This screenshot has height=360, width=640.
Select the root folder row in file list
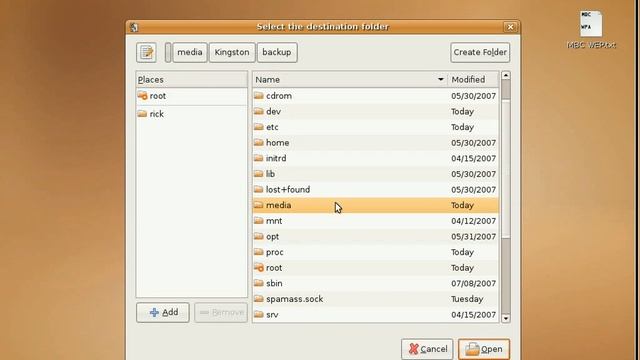[376, 268]
